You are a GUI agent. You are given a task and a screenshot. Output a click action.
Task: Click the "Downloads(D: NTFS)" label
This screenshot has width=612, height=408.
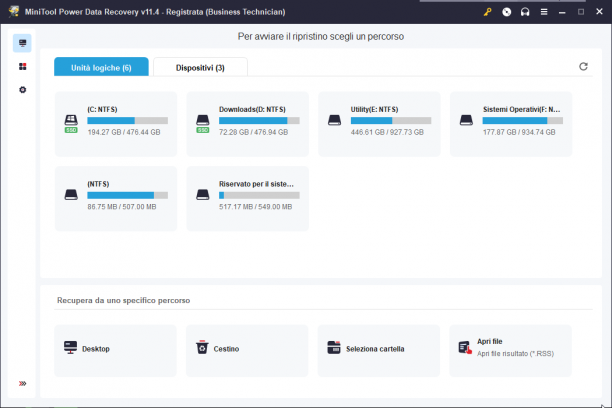click(252, 109)
